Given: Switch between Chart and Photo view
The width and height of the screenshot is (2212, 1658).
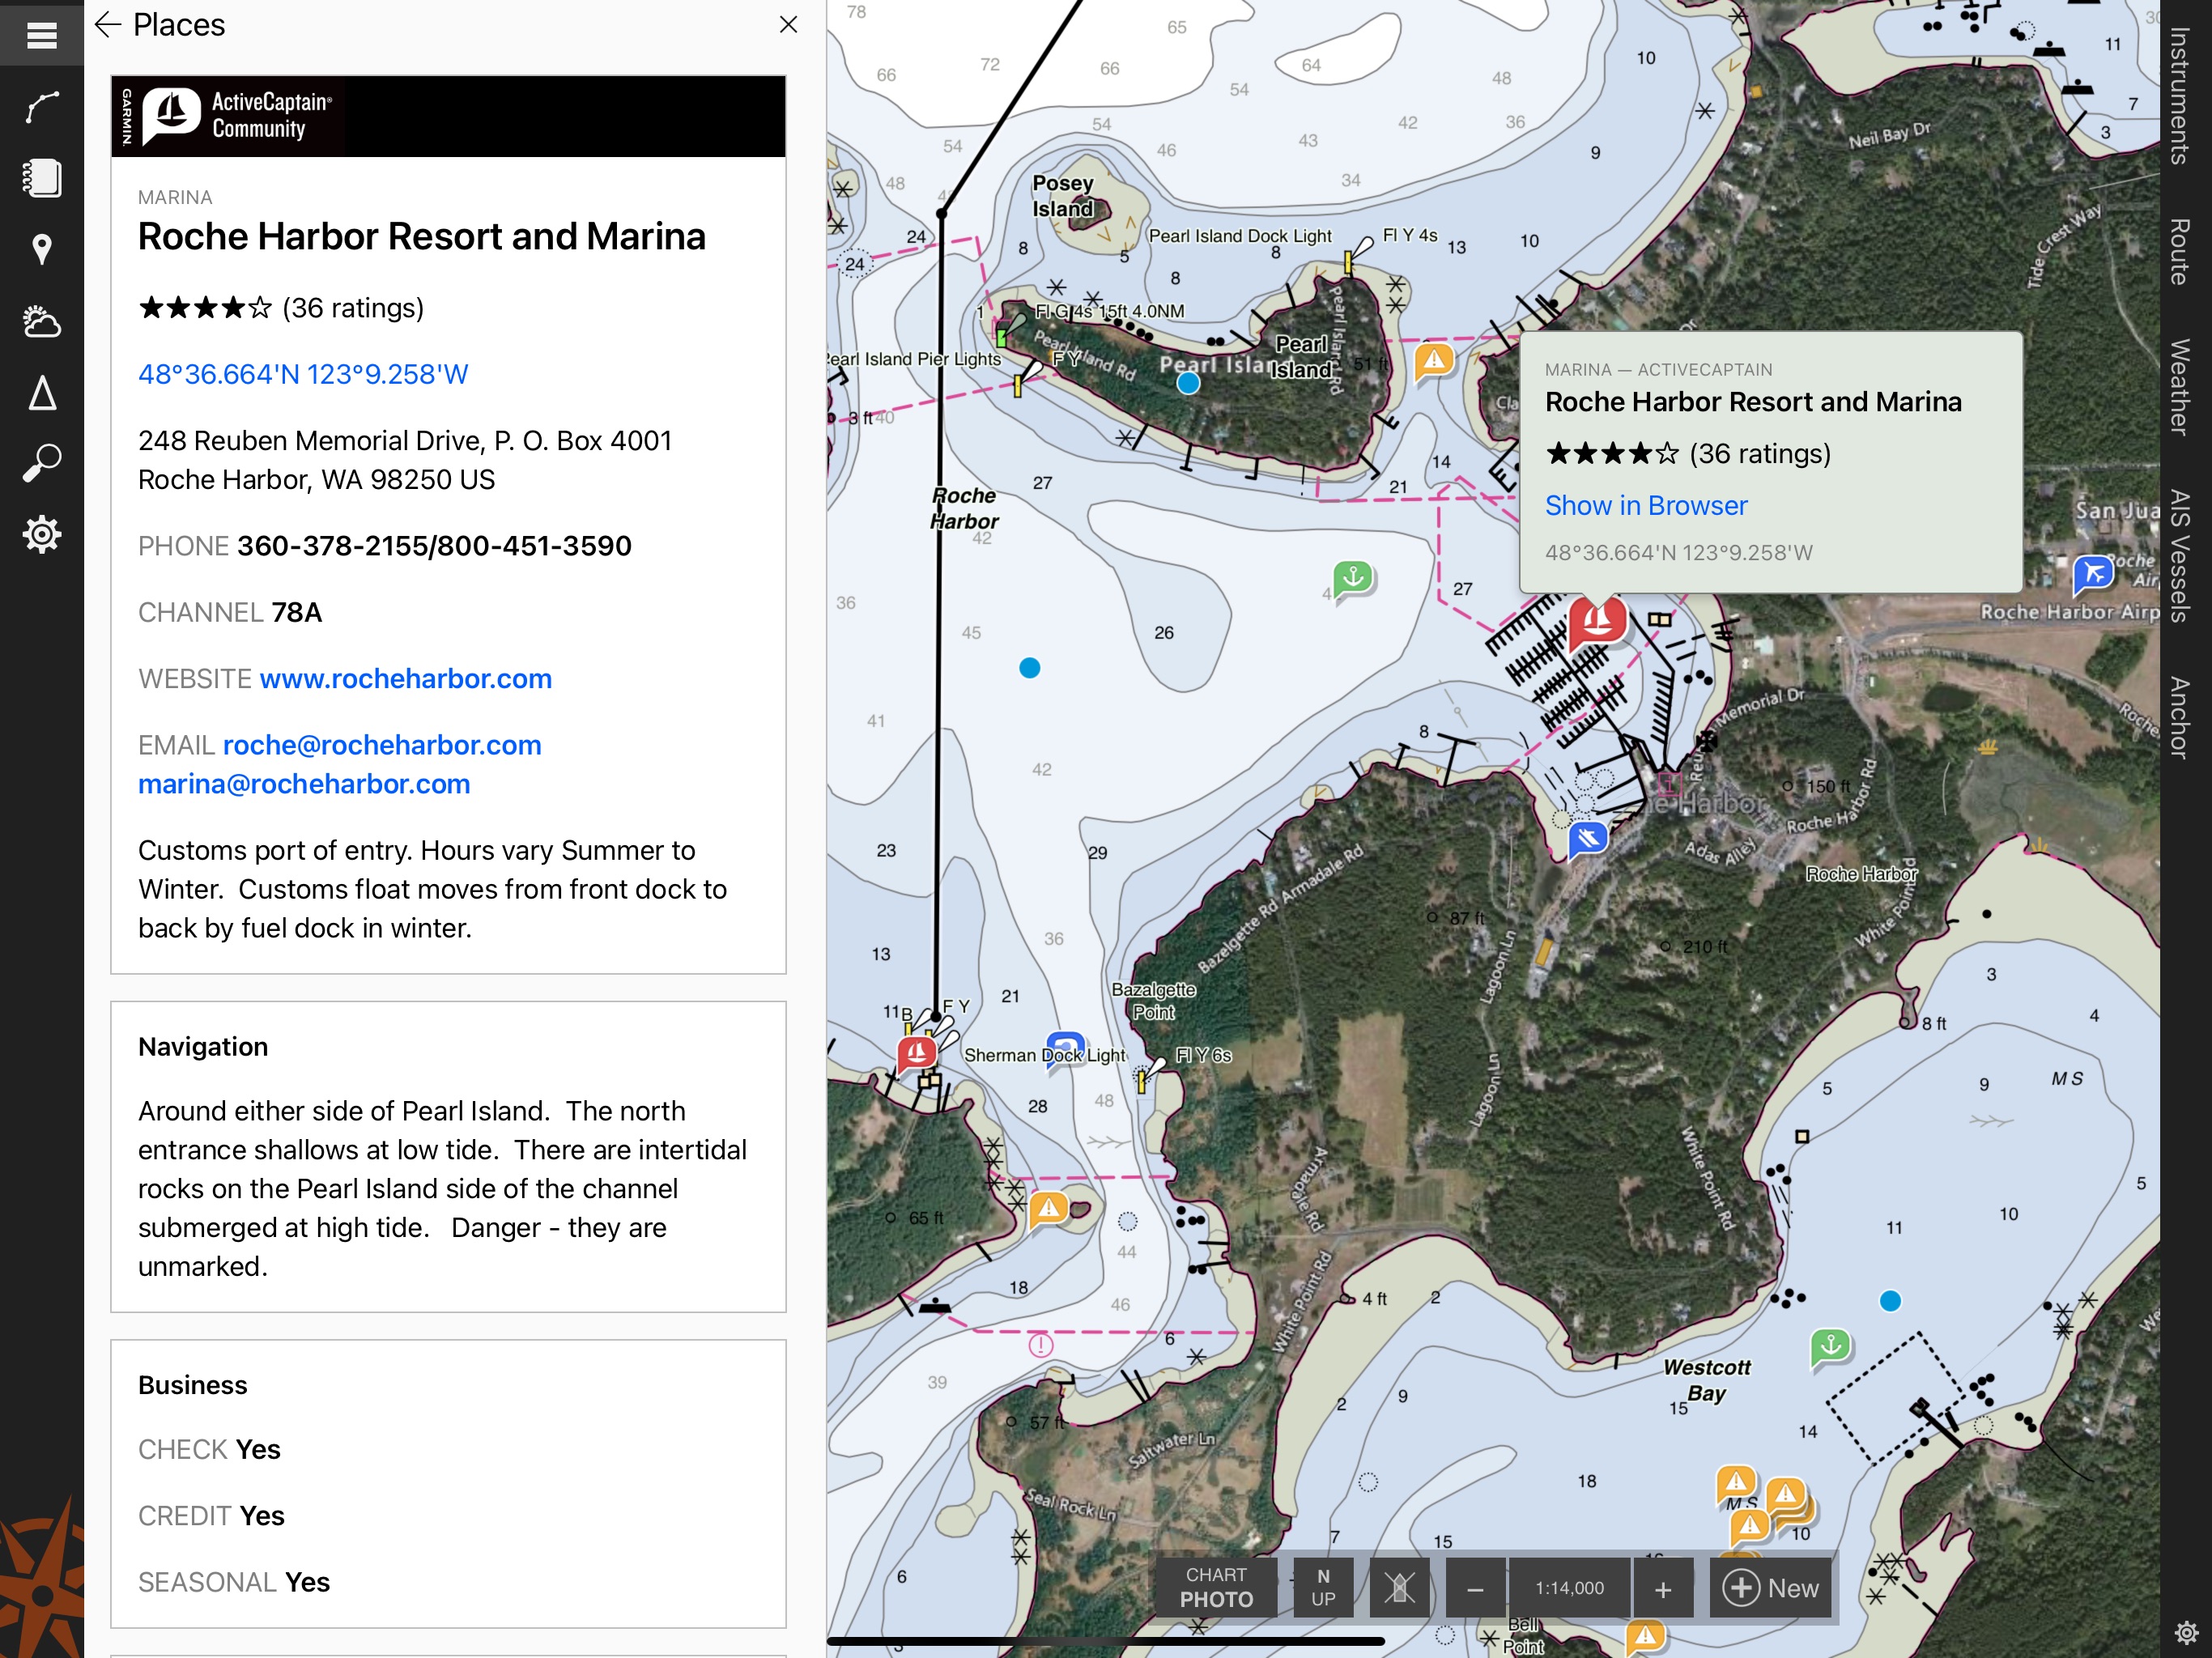Looking at the screenshot, I should 1216,1587.
